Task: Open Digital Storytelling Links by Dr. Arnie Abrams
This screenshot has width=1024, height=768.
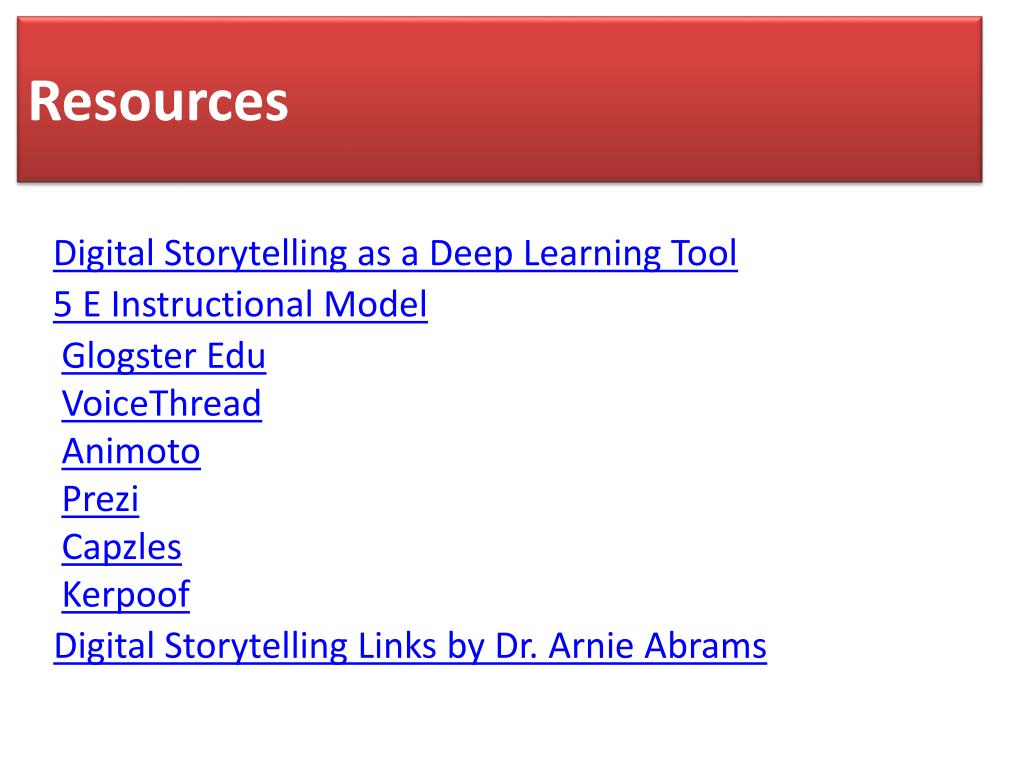Action: [410, 646]
